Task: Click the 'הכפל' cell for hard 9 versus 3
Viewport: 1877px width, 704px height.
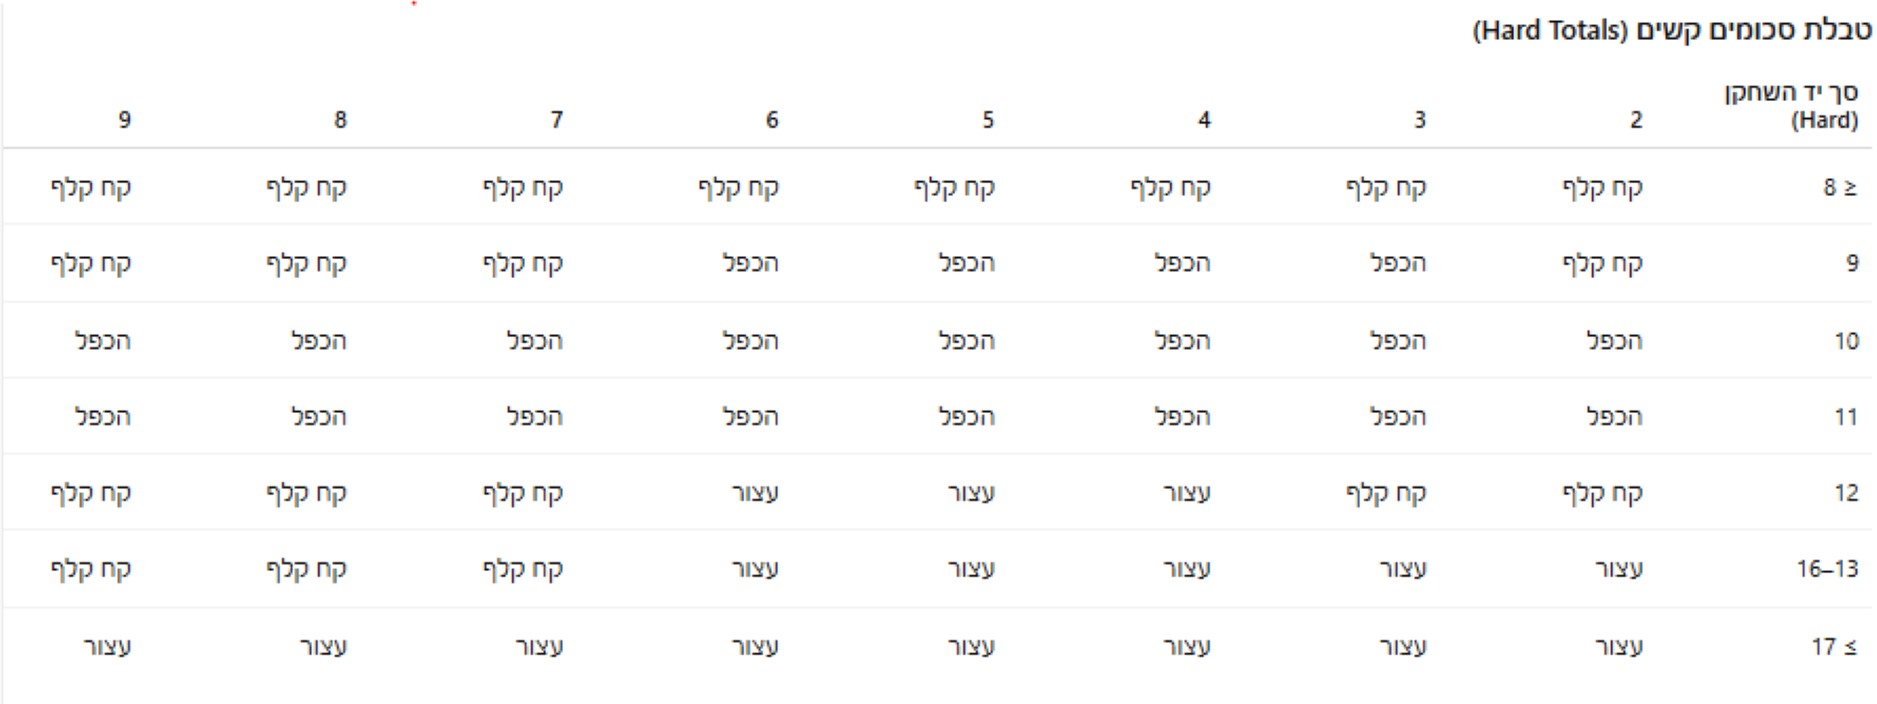Action: pyautogui.click(x=1398, y=263)
